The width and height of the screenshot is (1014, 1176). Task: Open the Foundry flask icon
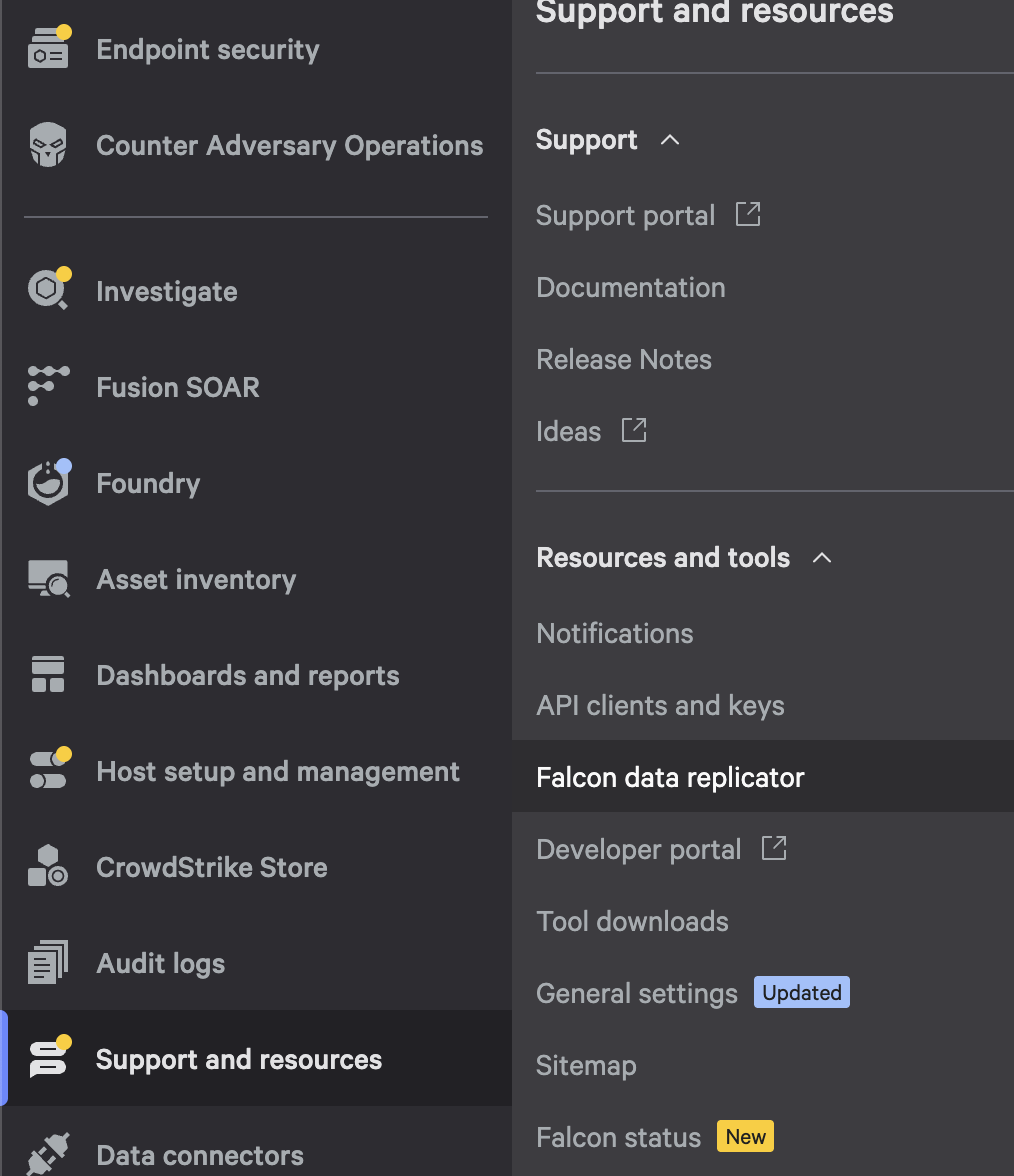[48, 484]
